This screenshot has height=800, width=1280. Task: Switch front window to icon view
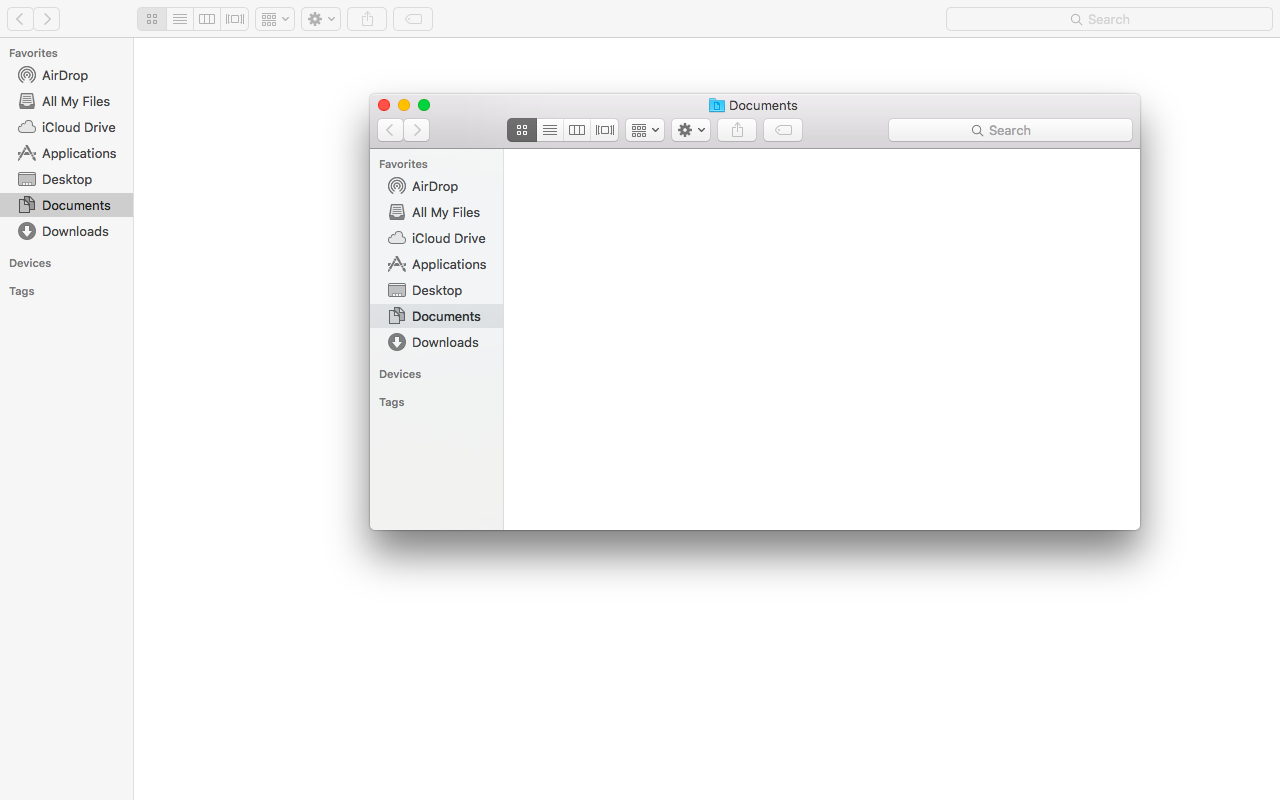[522, 130]
